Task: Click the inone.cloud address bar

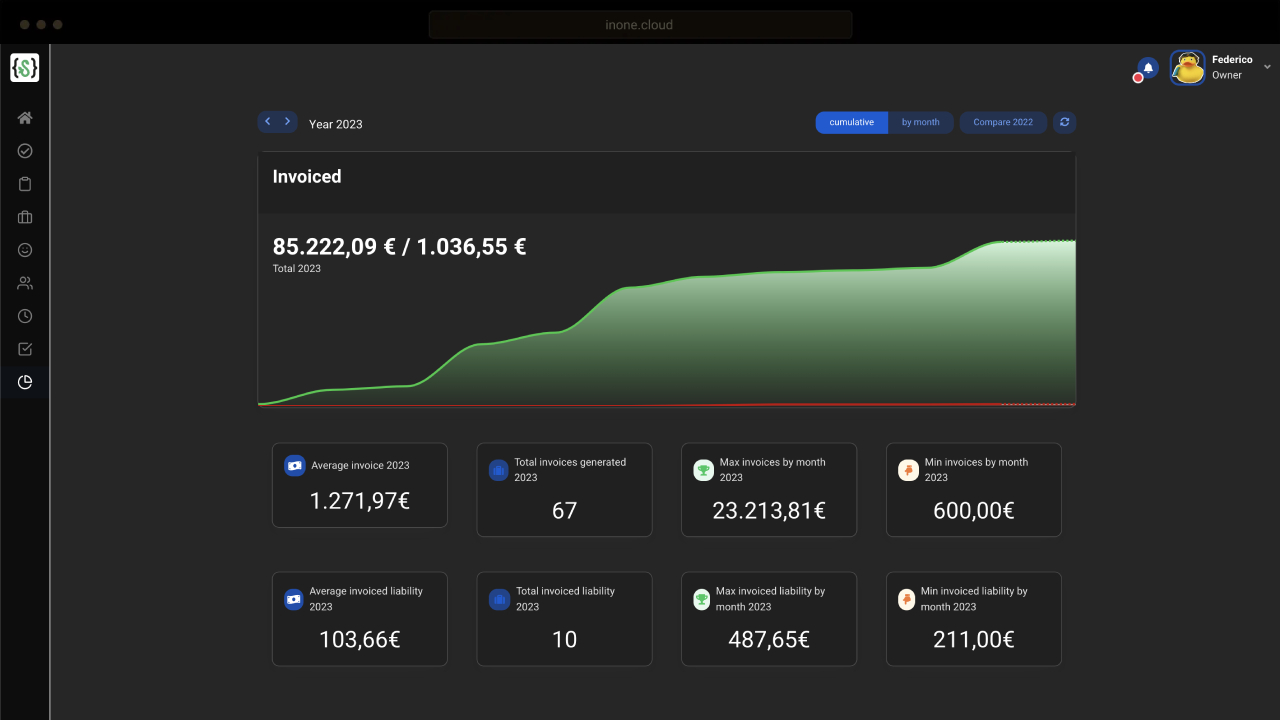Action: click(640, 24)
